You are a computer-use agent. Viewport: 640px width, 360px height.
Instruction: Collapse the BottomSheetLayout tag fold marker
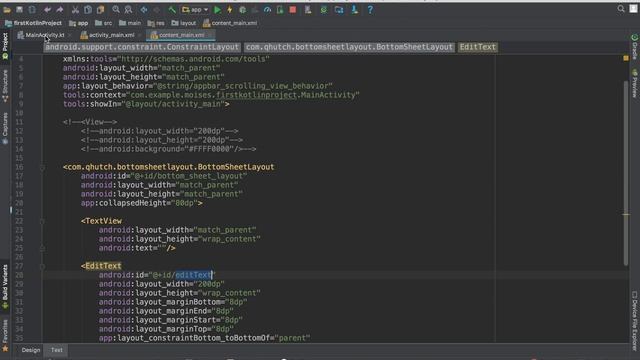coord(42,167)
